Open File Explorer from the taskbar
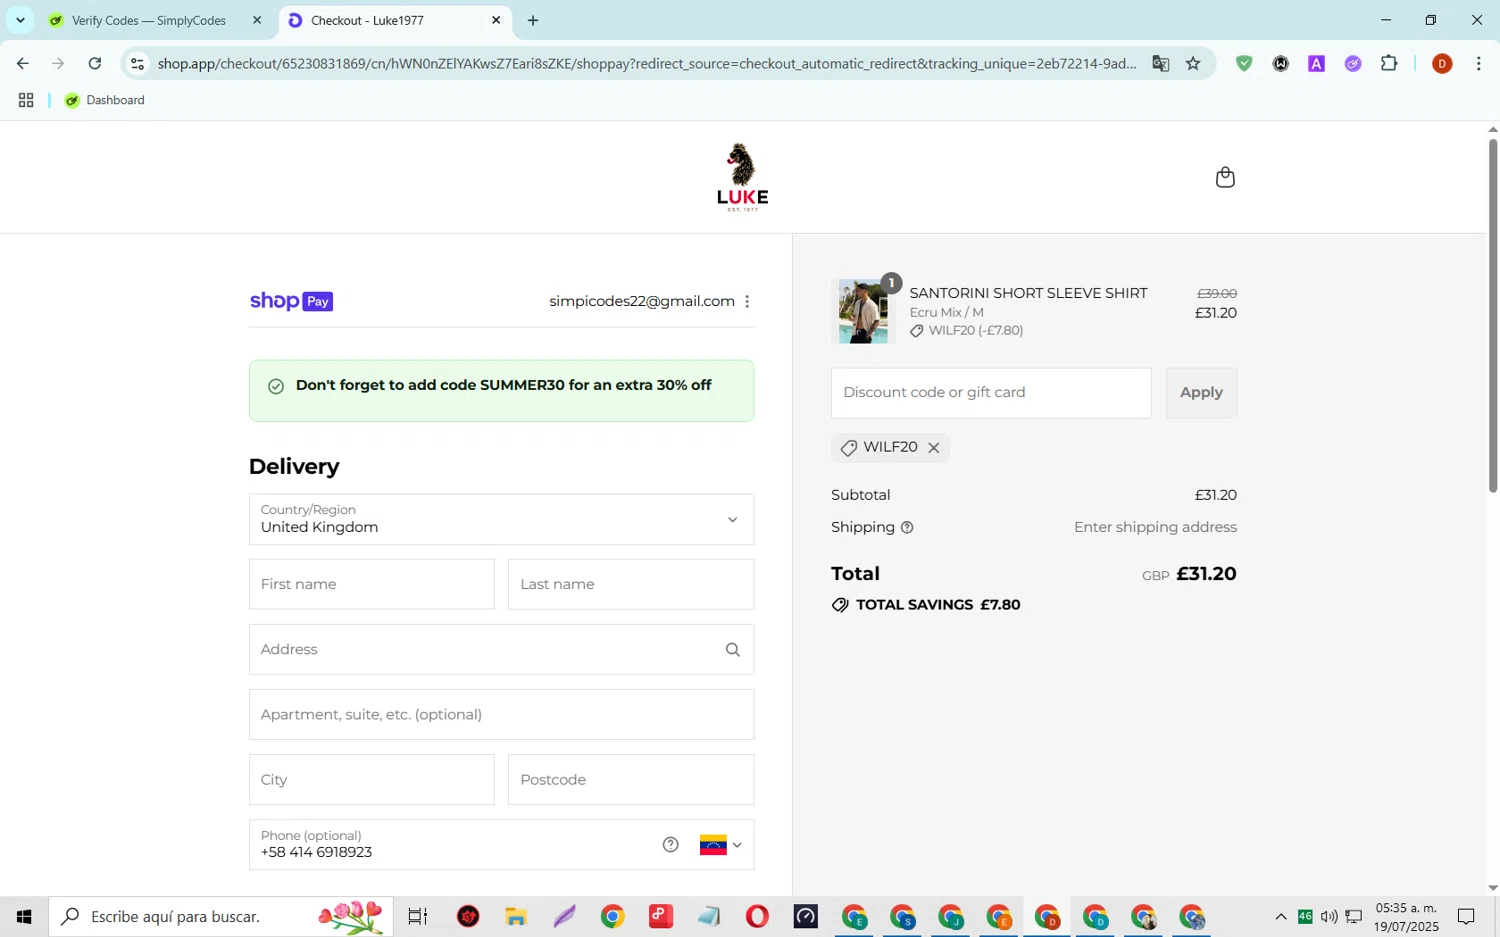The height and width of the screenshot is (937, 1500). coord(516,916)
